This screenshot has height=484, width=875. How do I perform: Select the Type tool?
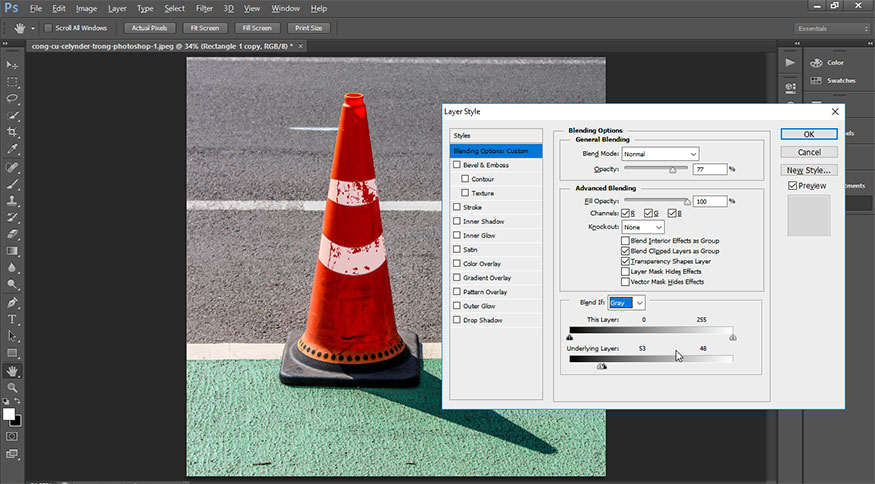click(x=13, y=319)
